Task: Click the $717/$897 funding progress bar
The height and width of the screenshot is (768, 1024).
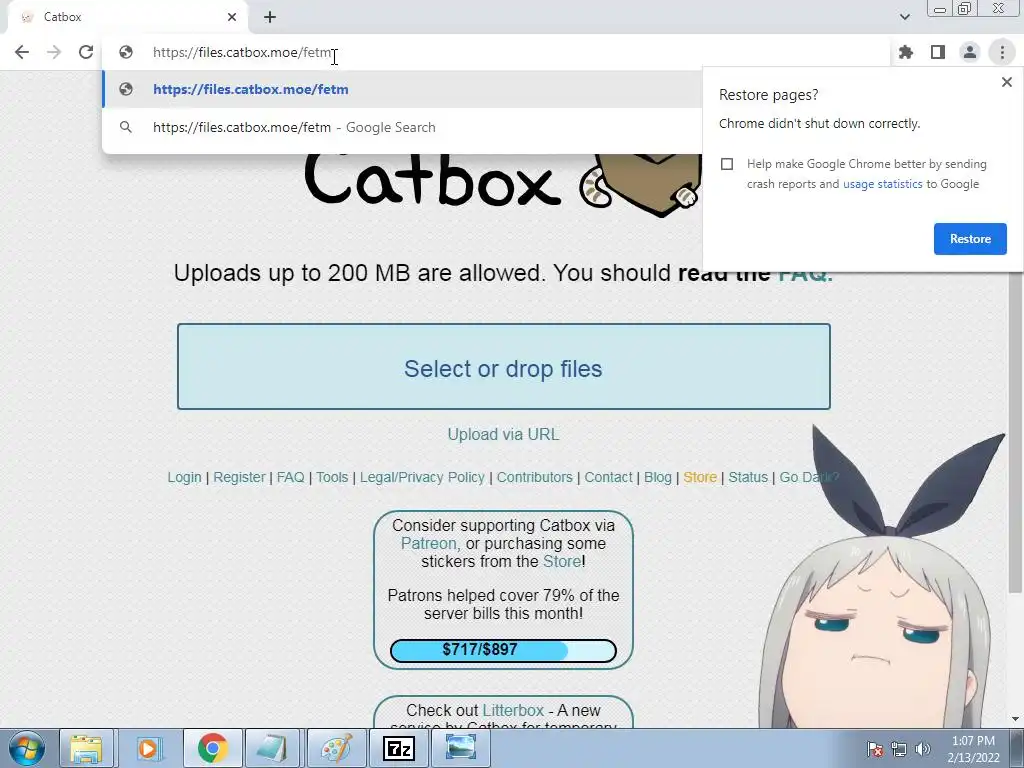Action: click(x=503, y=650)
